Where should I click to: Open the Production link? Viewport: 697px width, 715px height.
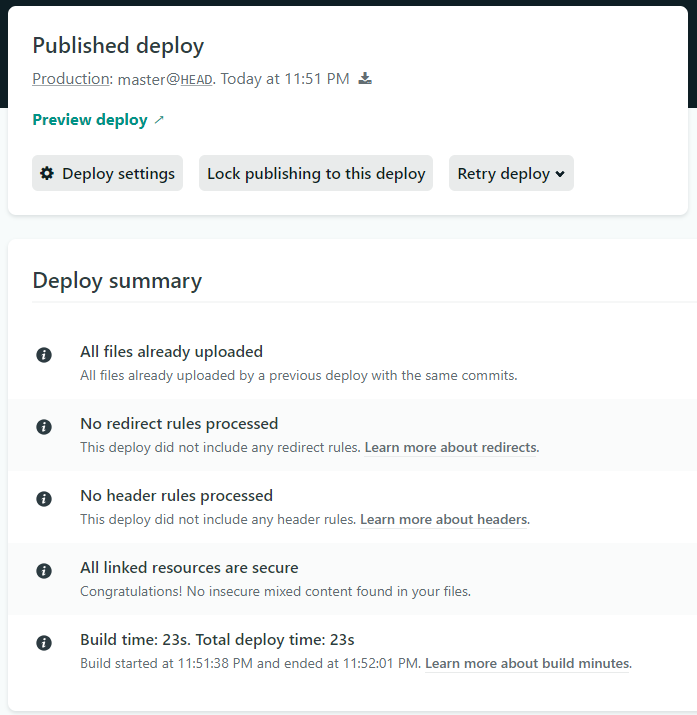pyautogui.click(x=70, y=79)
